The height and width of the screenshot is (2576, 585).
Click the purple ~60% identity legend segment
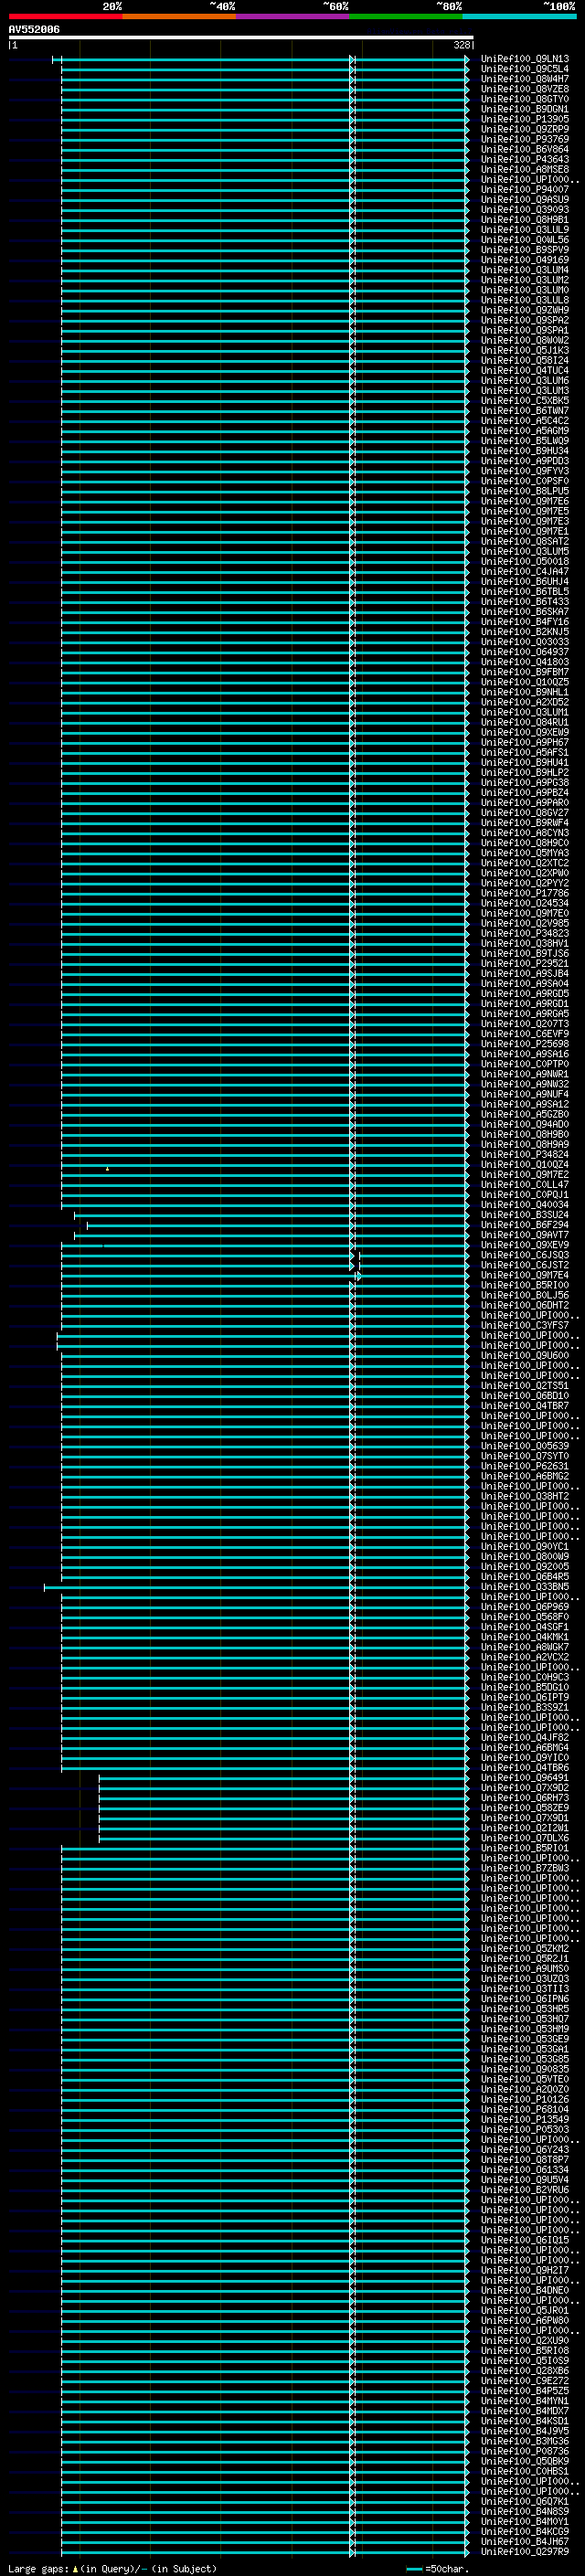292,16
